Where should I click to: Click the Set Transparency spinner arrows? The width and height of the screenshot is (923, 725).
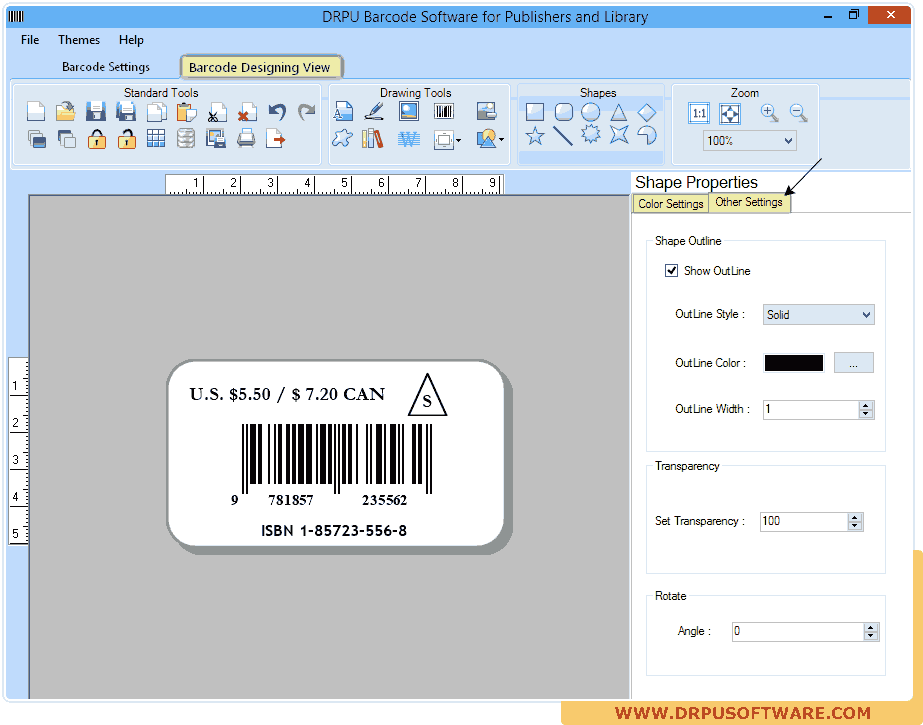pyautogui.click(x=855, y=521)
